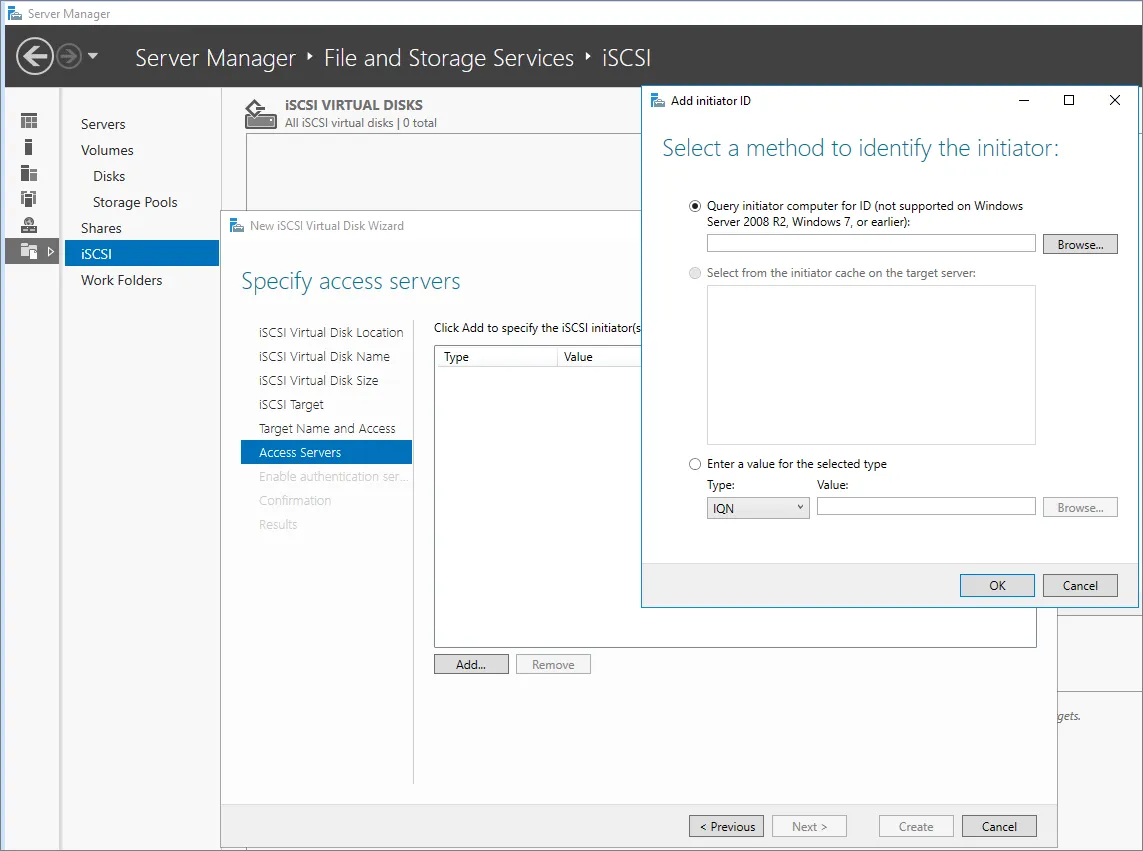Click the back arrow navigation button
1143x851 pixels.
(34, 56)
